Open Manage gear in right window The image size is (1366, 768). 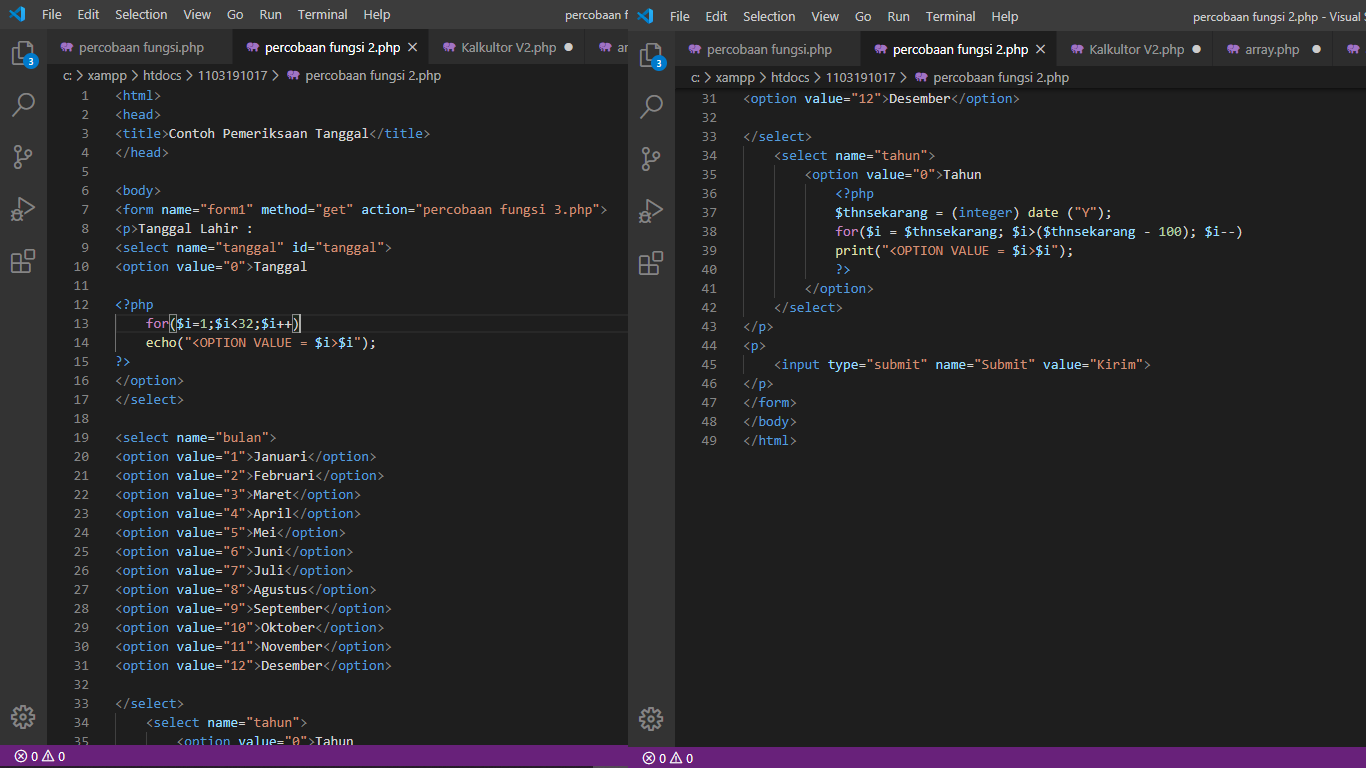point(651,719)
